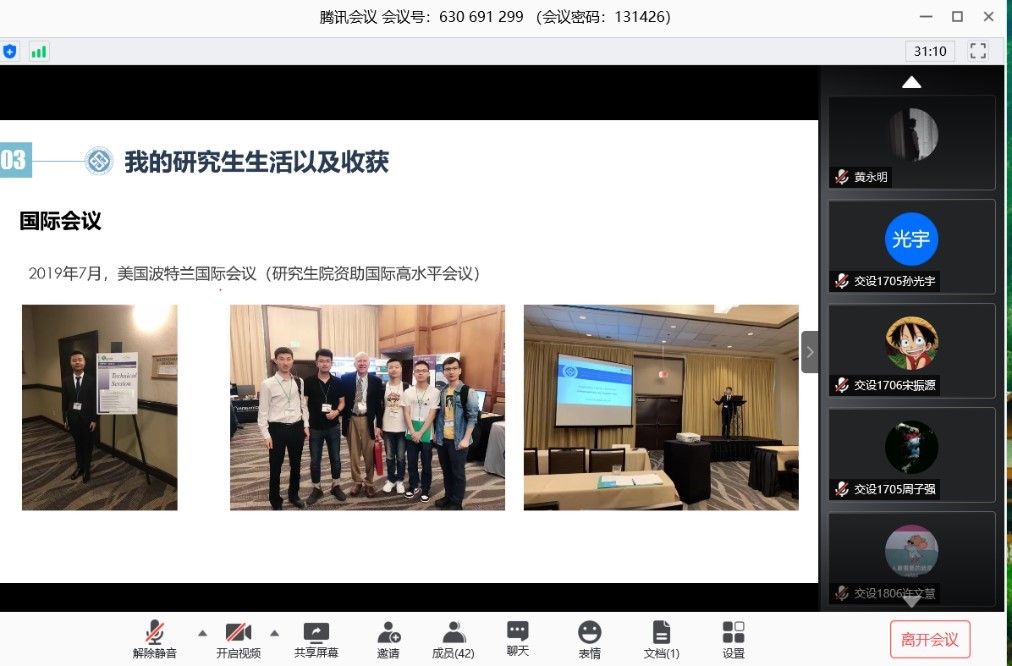Image resolution: width=1012 pixels, height=666 pixels.
Task: Check the green network signal icon
Action: (39, 51)
